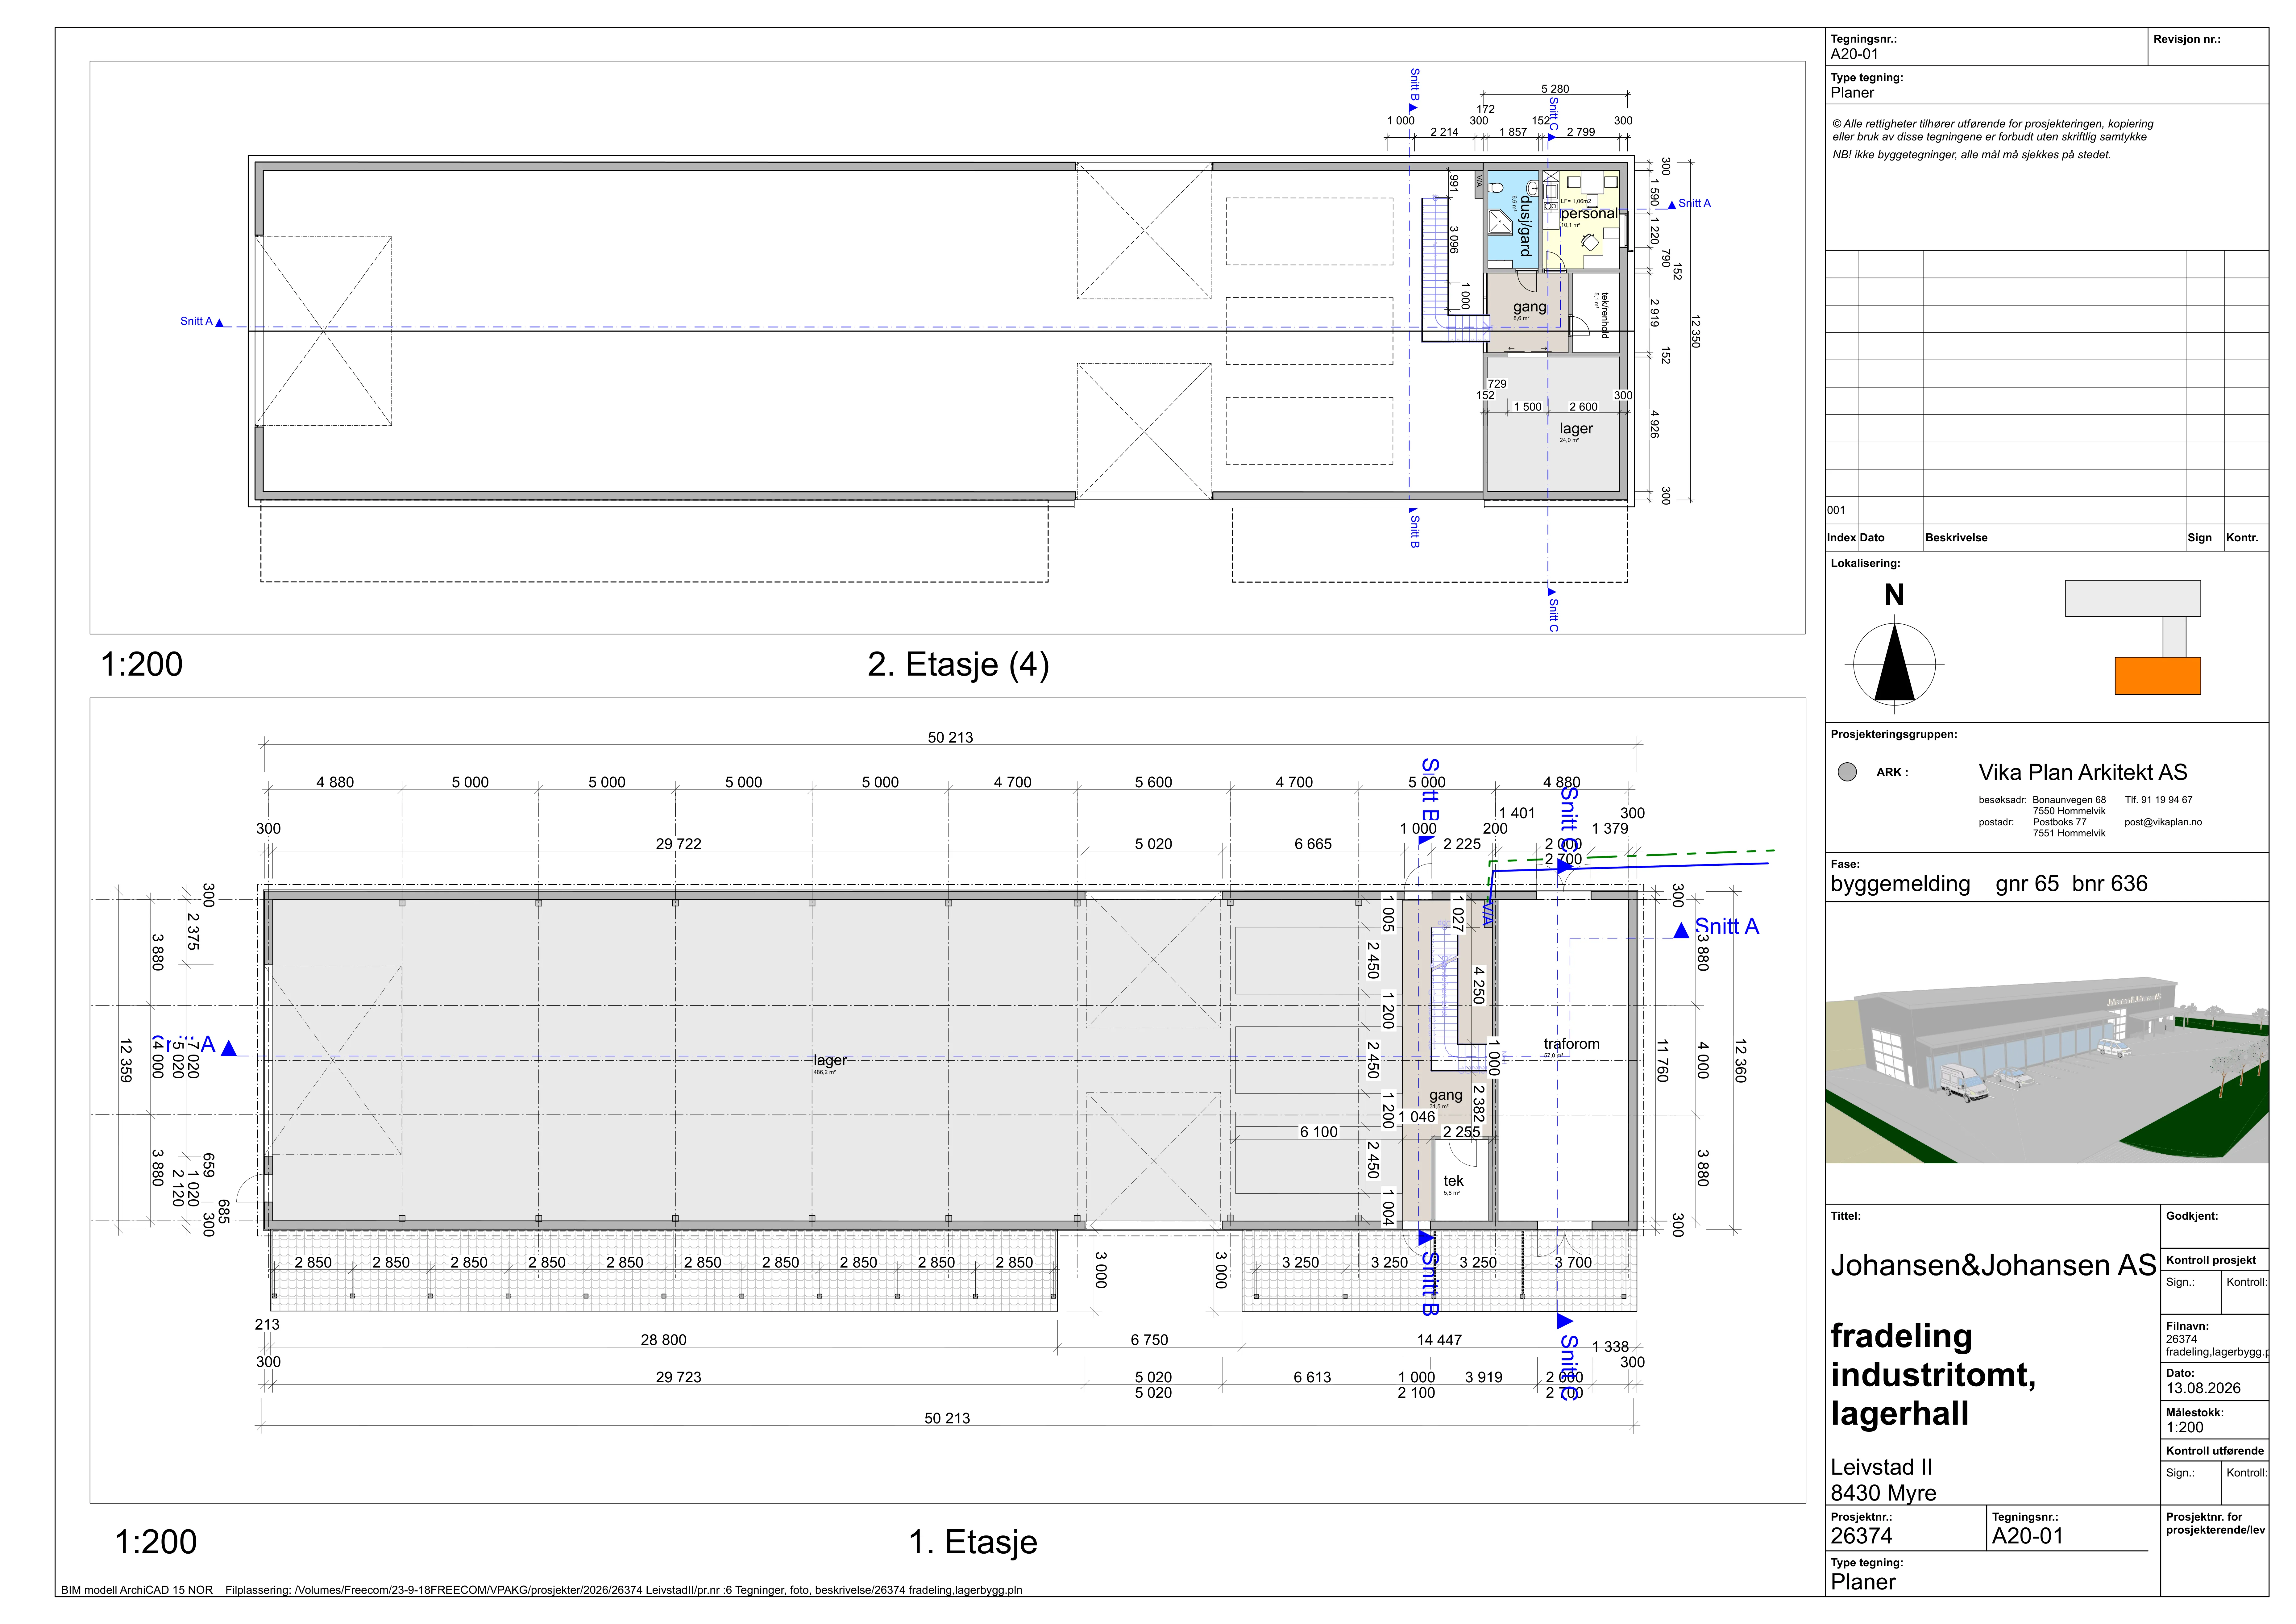Image resolution: width=2296 pixels, height=1624 pixels.
Task: Select the date value 13.08.2026
Action: click(2203, 1388)
